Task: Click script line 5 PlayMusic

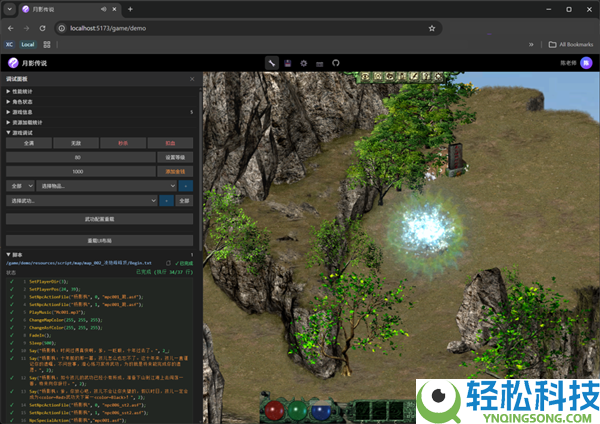Action: click(57, 312)
